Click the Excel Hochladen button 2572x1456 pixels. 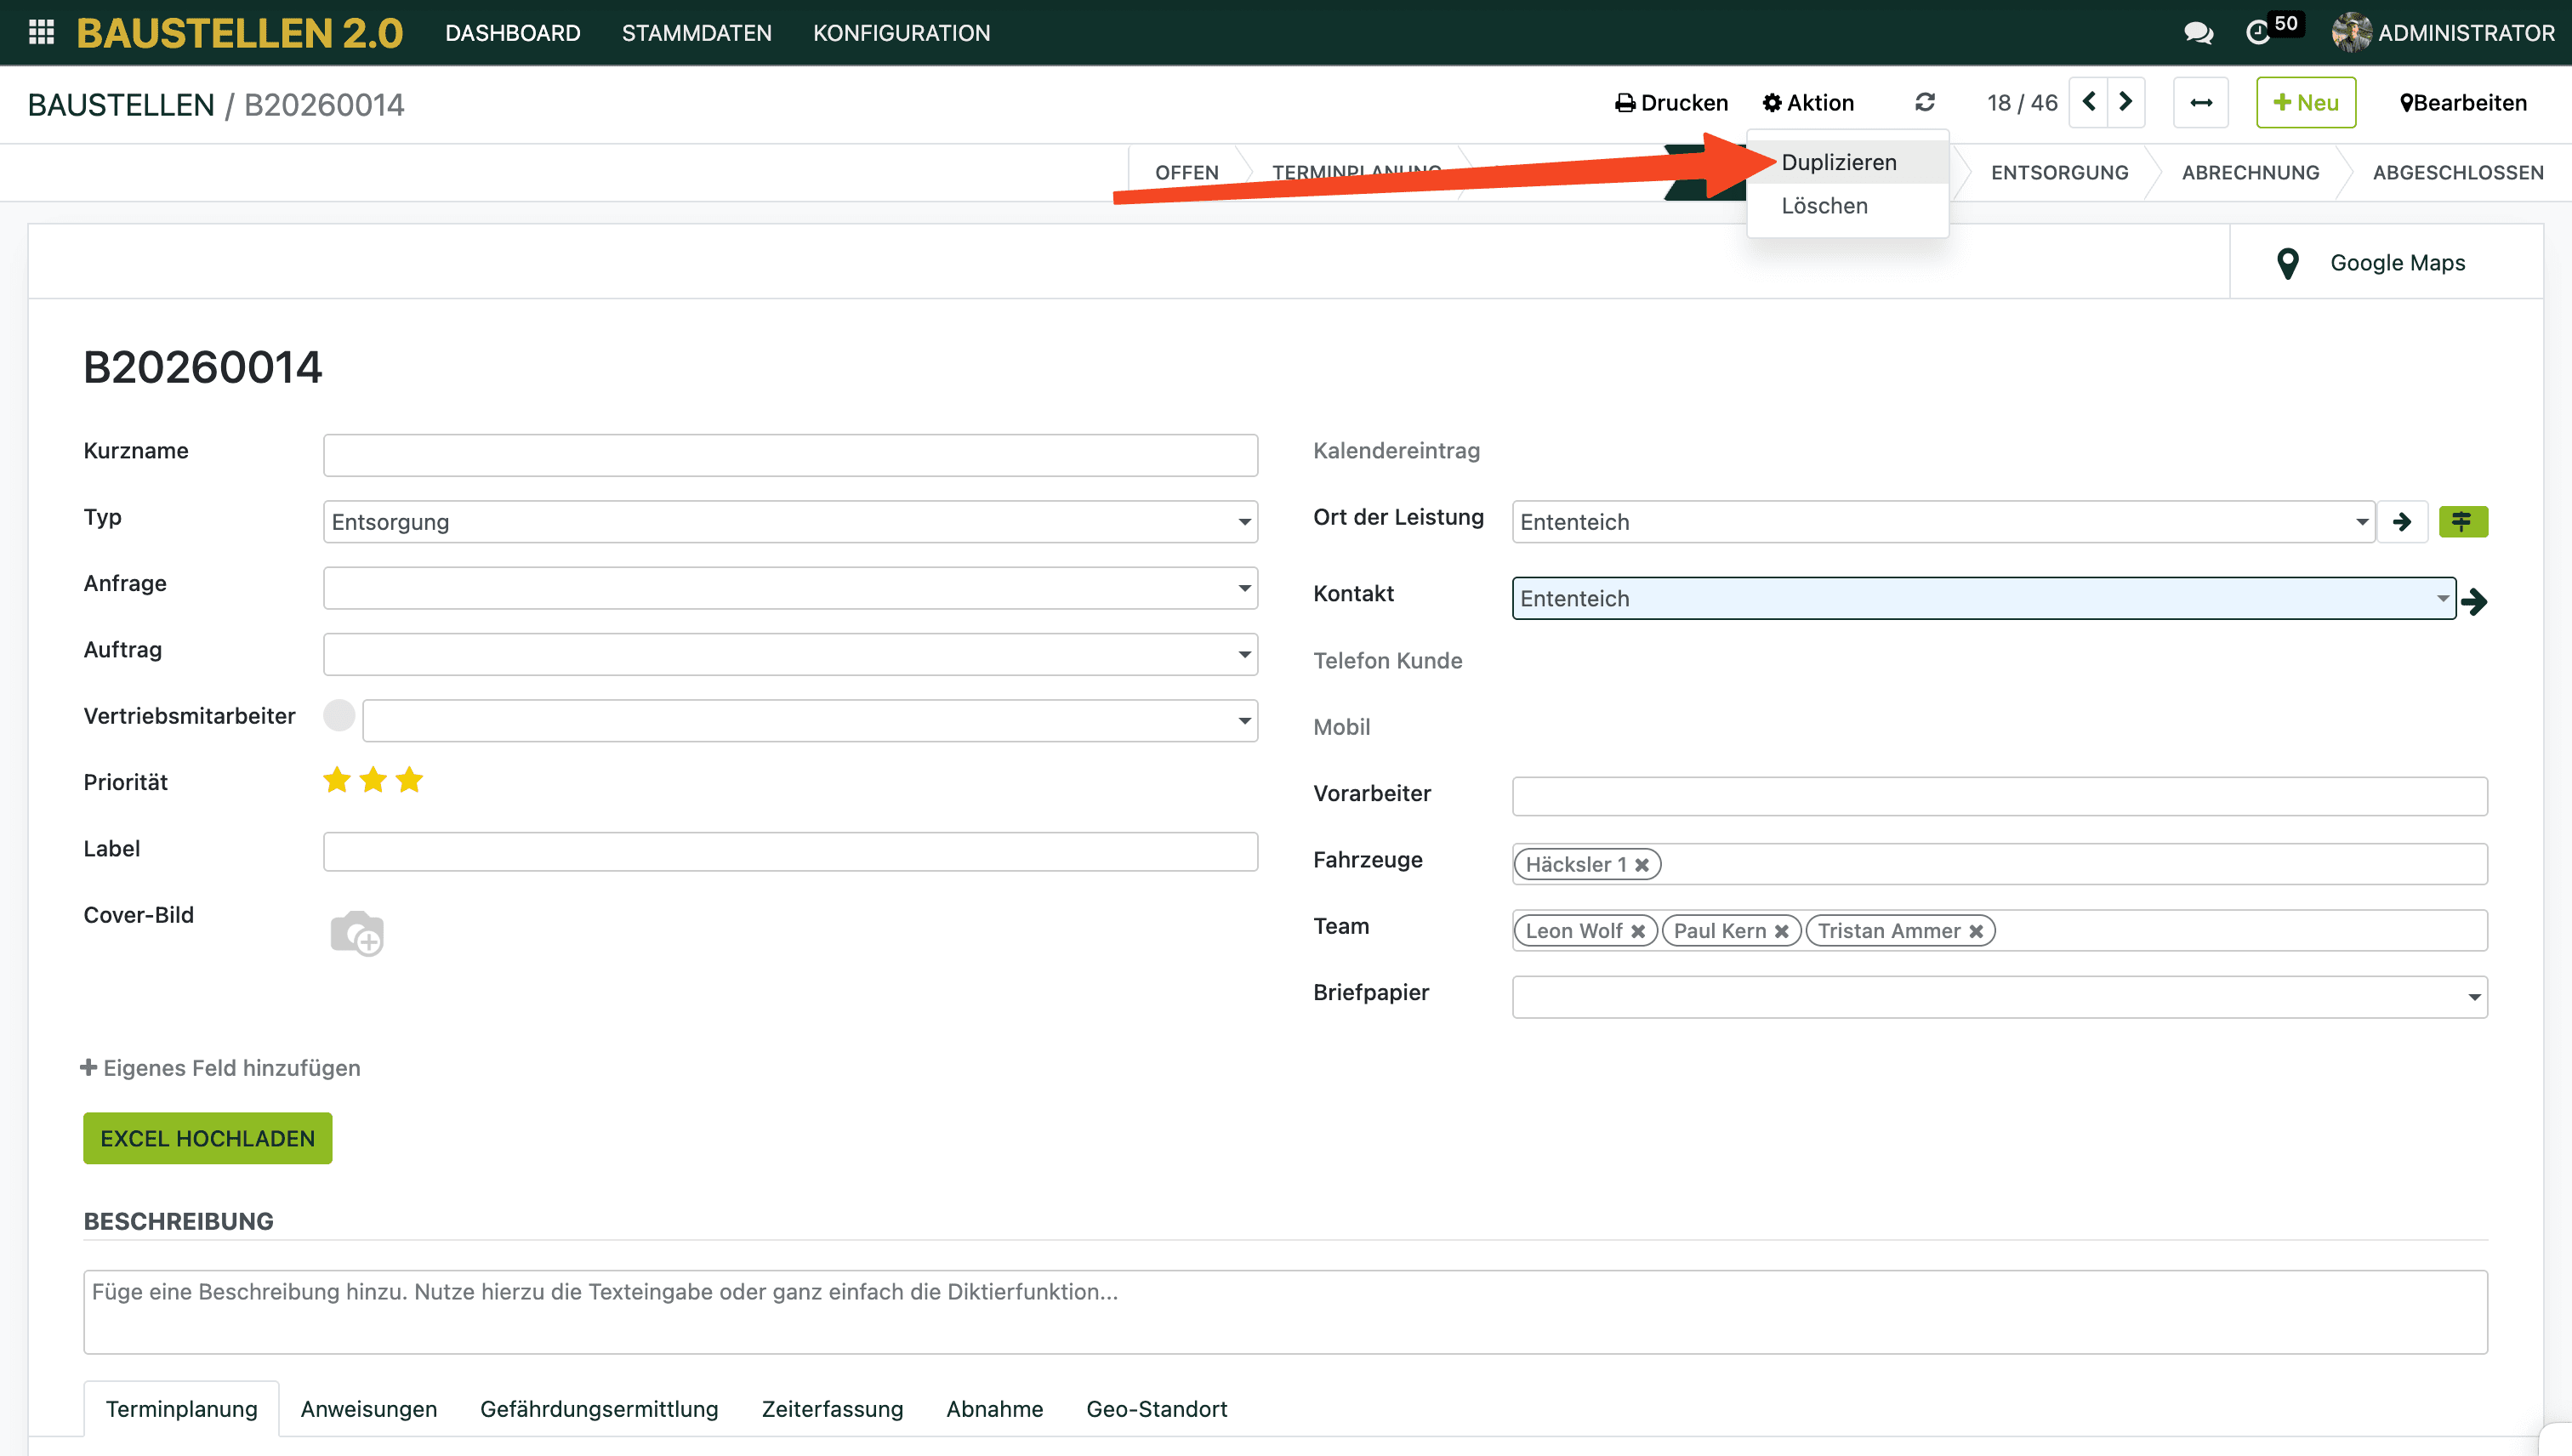[x=207, y=1138]
